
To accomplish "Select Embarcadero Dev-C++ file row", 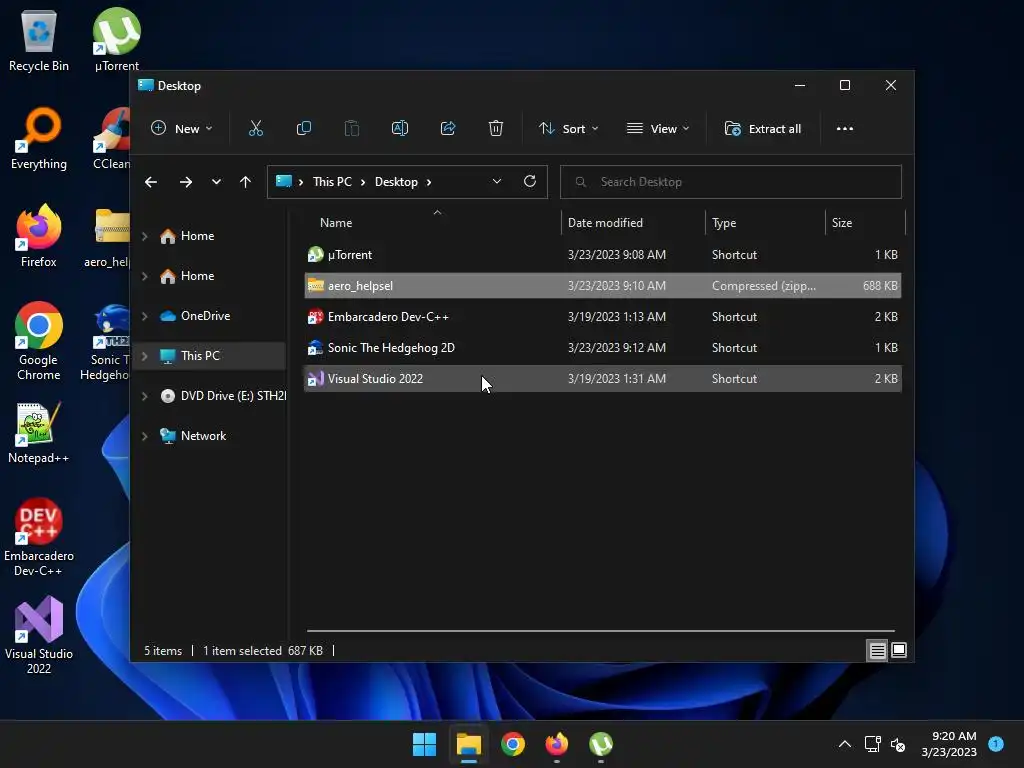I will (603, 317).
